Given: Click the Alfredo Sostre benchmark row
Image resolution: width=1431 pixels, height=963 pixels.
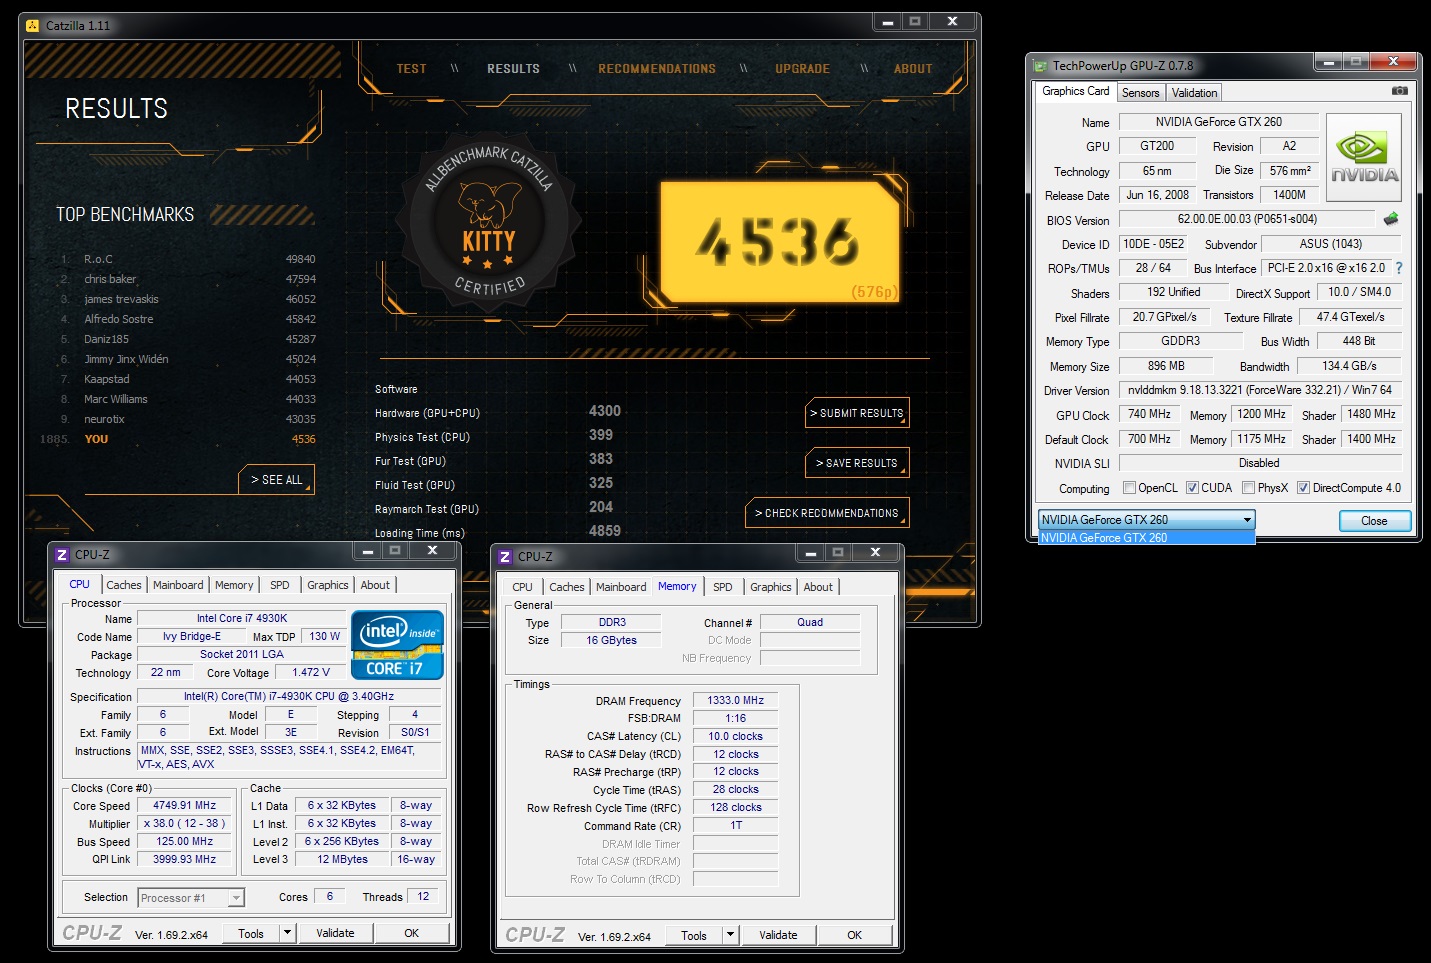Looking at the screenshot, I should coord(188,319).
